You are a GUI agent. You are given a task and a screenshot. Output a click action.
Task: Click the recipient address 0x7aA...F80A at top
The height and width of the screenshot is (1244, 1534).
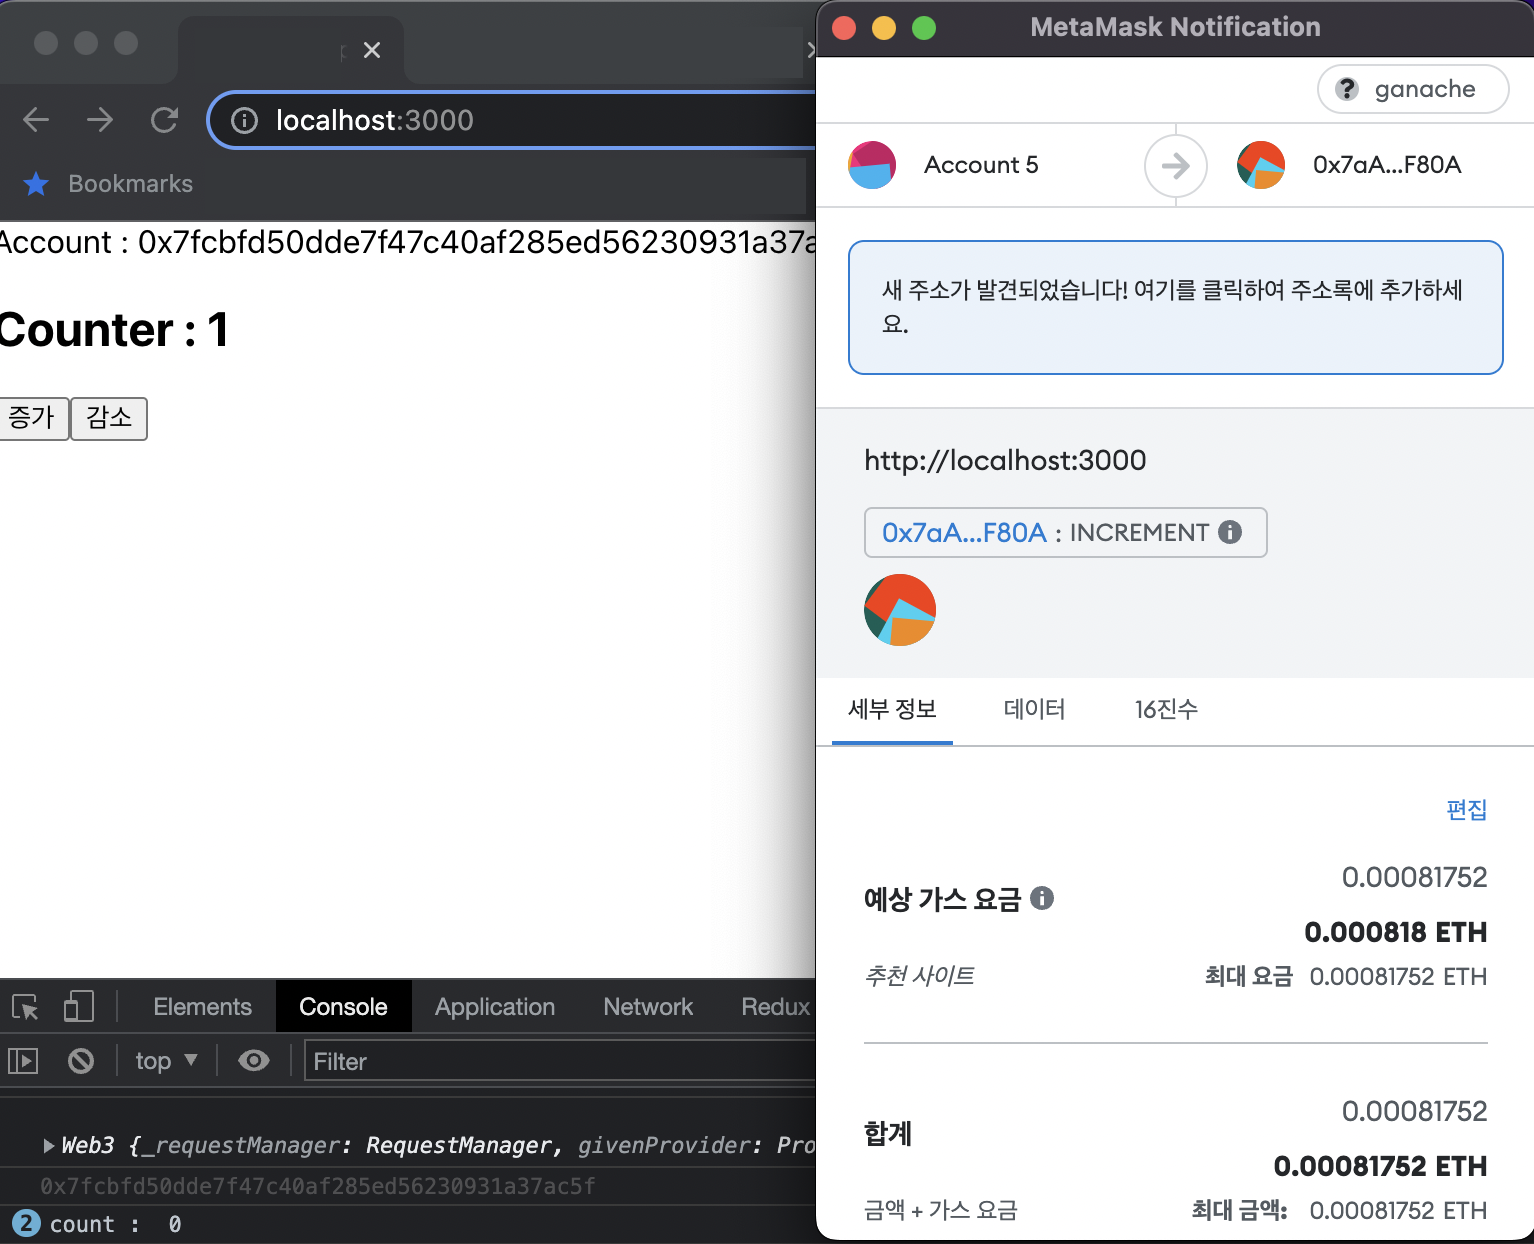(1387, 165)
